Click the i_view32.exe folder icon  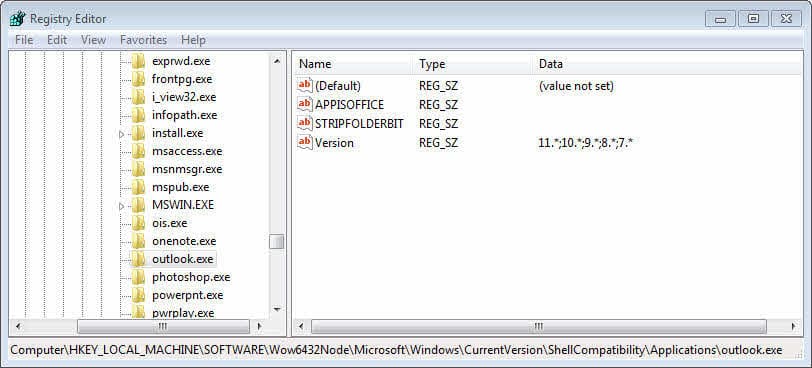(x=138, y=97)
